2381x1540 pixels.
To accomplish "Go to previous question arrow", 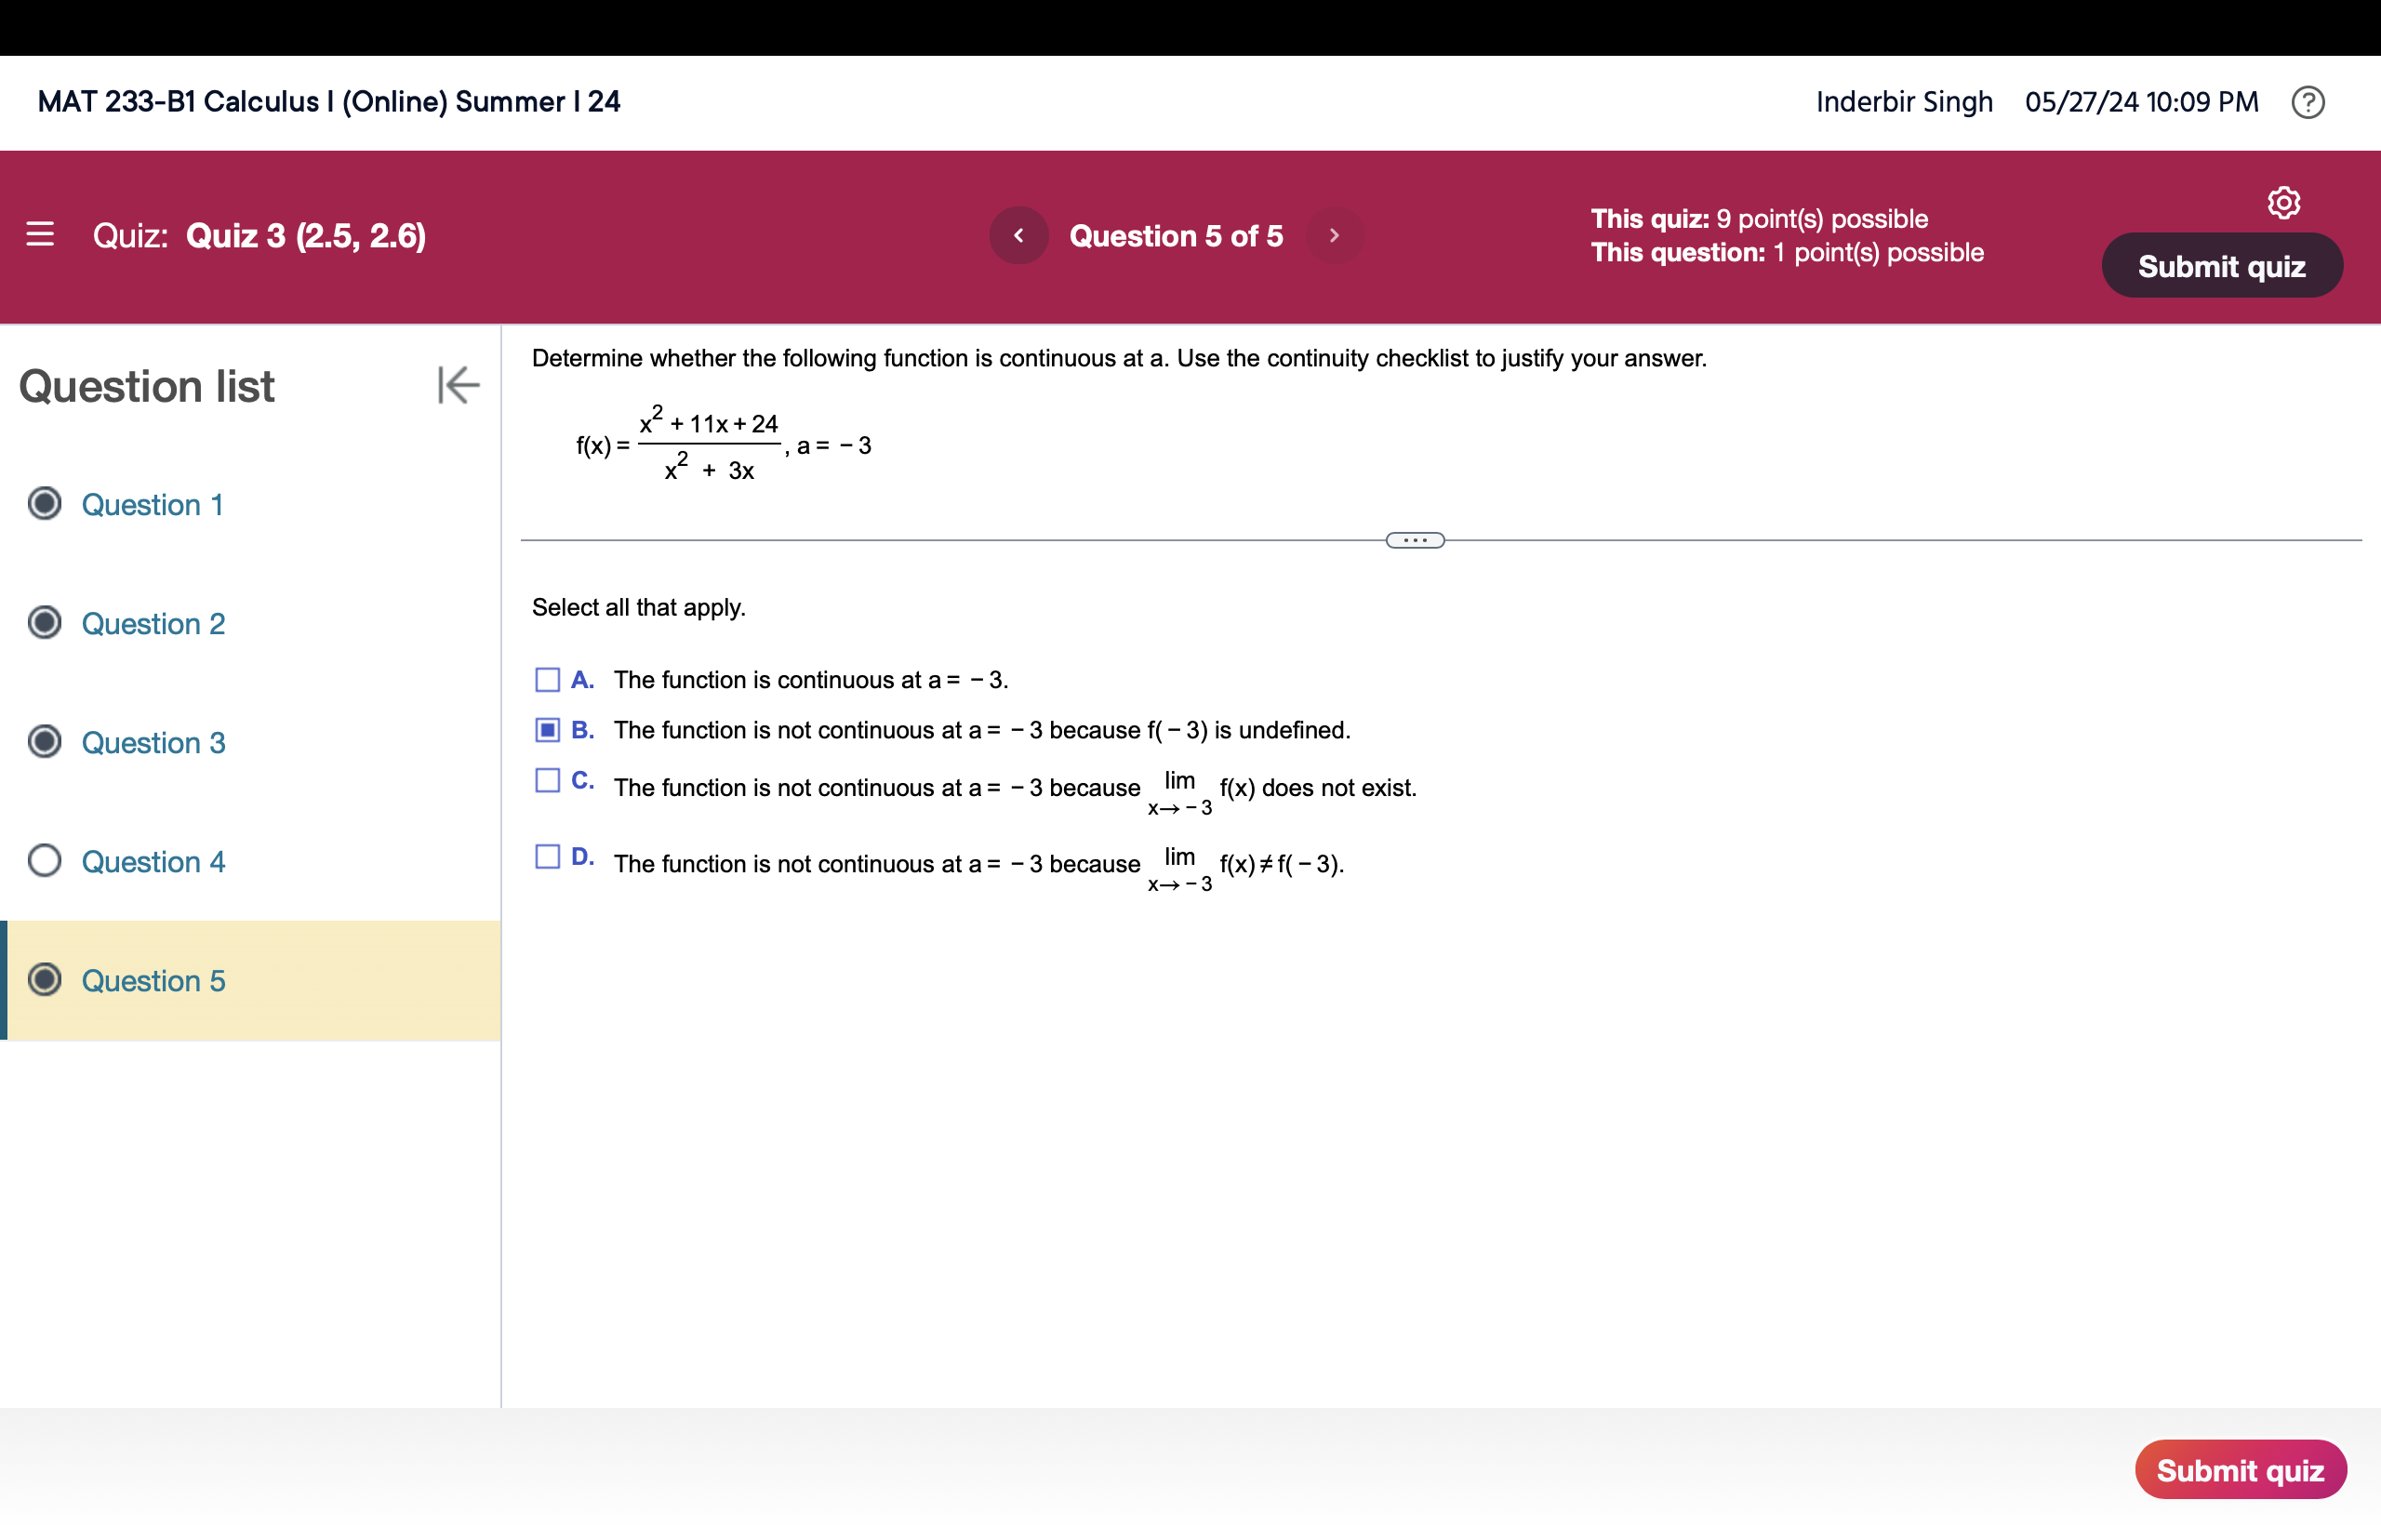I will tap(1018, 236).
